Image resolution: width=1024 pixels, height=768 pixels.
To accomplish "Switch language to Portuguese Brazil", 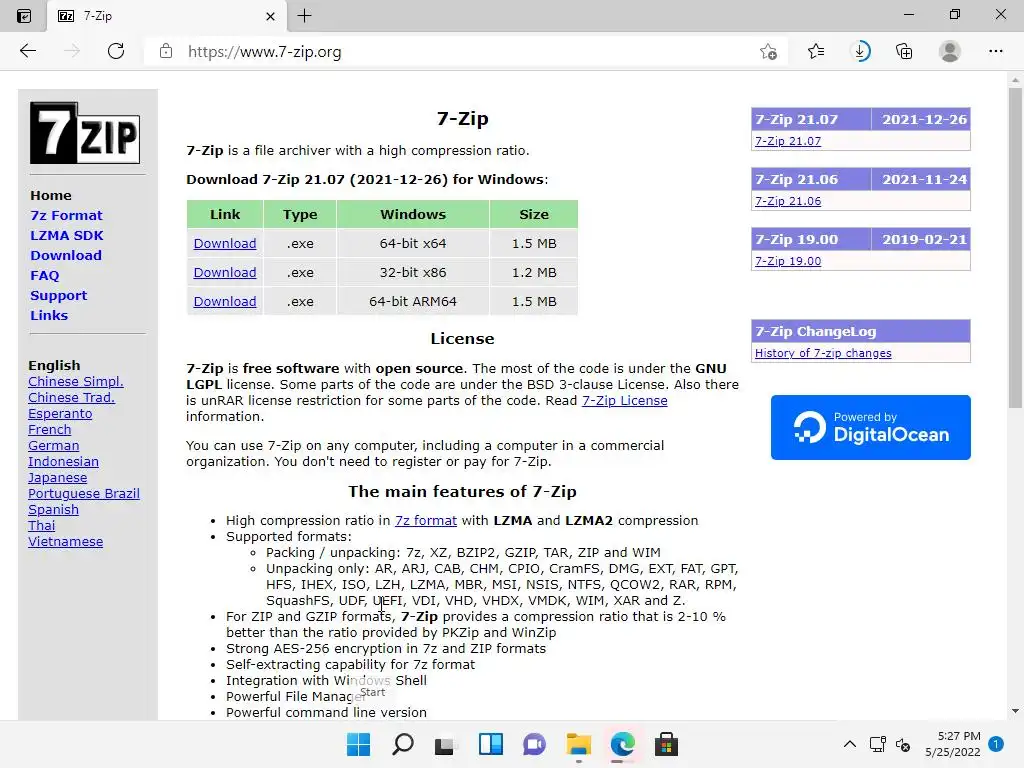I will click(84, 494).
